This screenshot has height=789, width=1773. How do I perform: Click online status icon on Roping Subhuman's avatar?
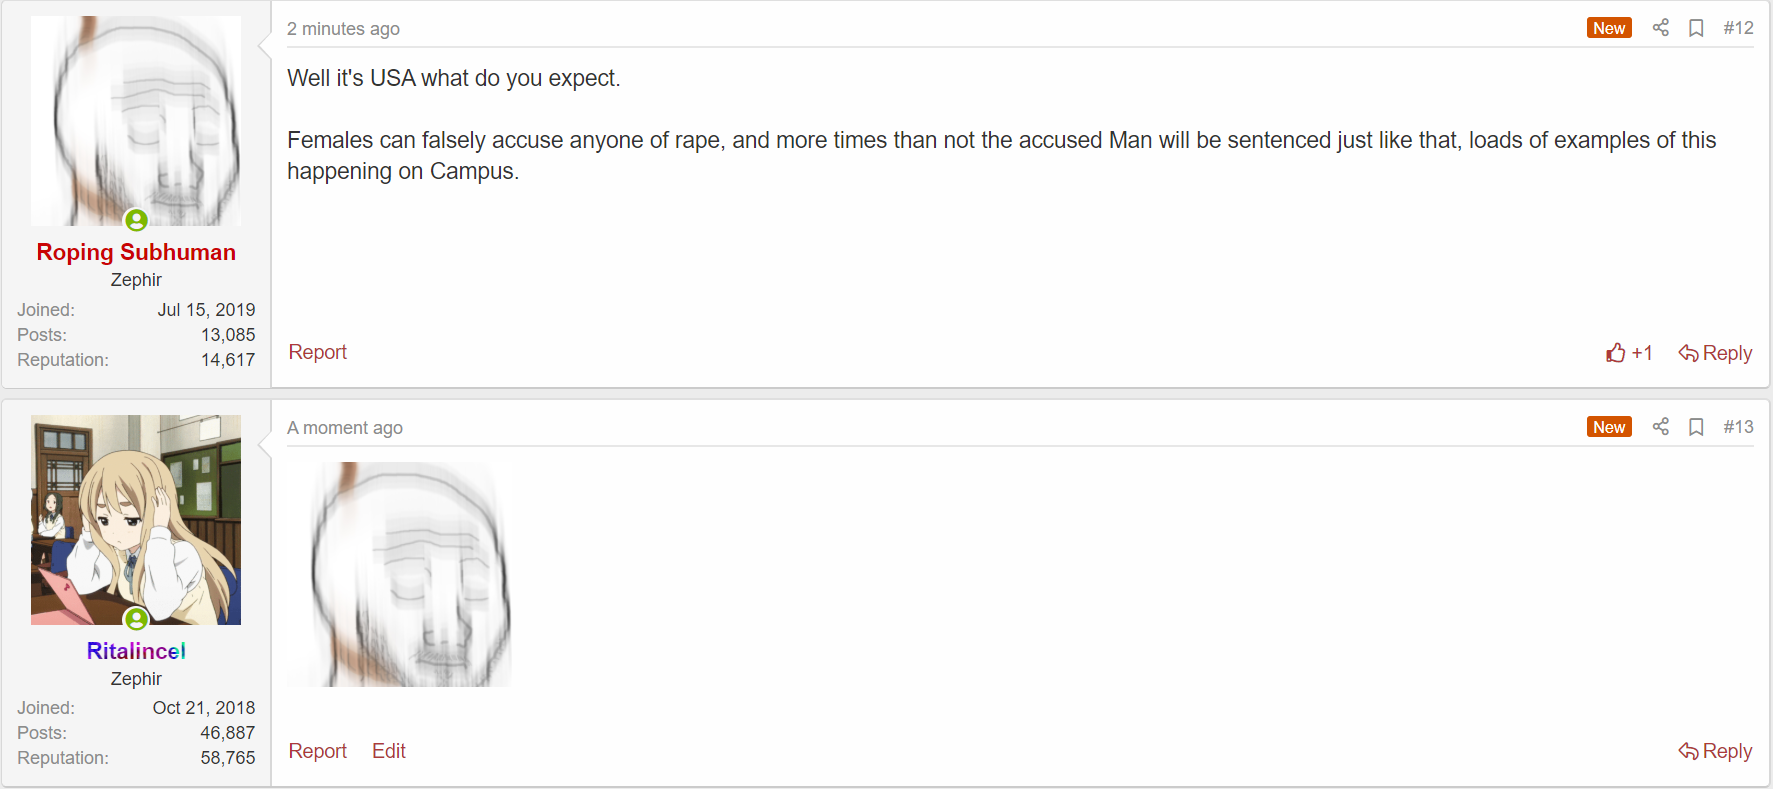click(137, 220)
